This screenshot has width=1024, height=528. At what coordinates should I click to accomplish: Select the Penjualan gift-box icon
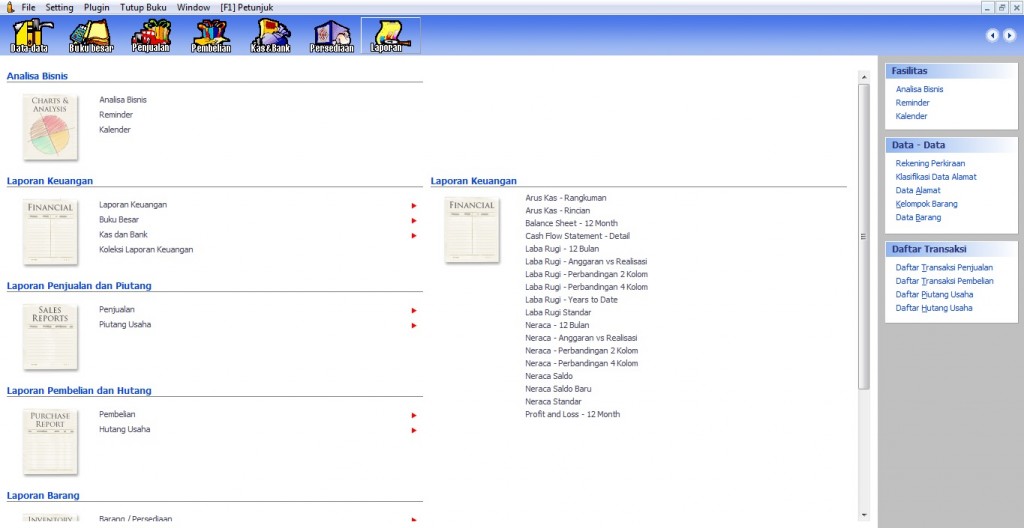[151, 35]
